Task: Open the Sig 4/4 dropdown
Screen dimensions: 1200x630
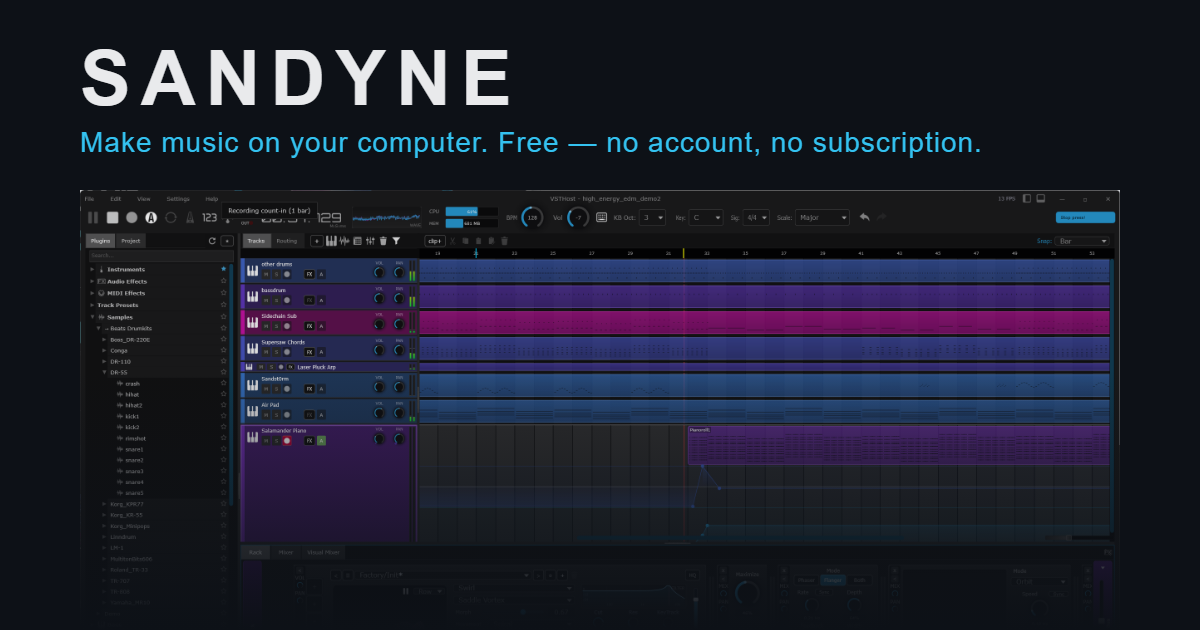Action: 757,217
